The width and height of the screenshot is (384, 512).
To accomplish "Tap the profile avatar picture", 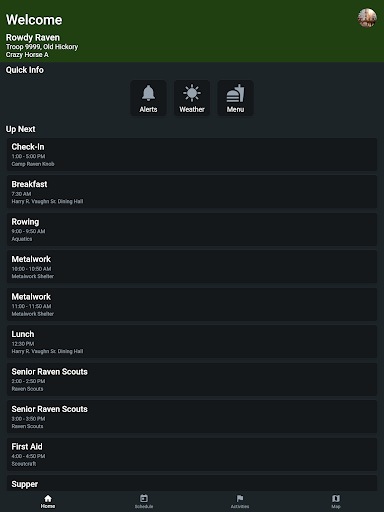I will coord(367,18).
